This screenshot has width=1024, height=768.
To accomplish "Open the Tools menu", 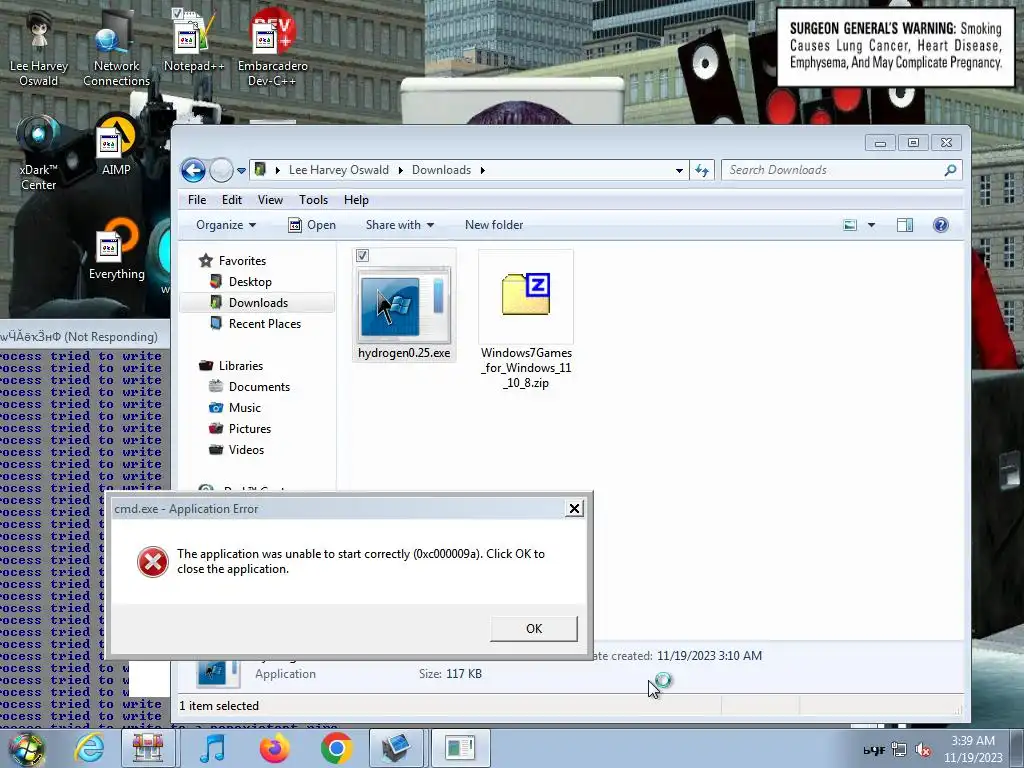I will click(x=313, y=200).
